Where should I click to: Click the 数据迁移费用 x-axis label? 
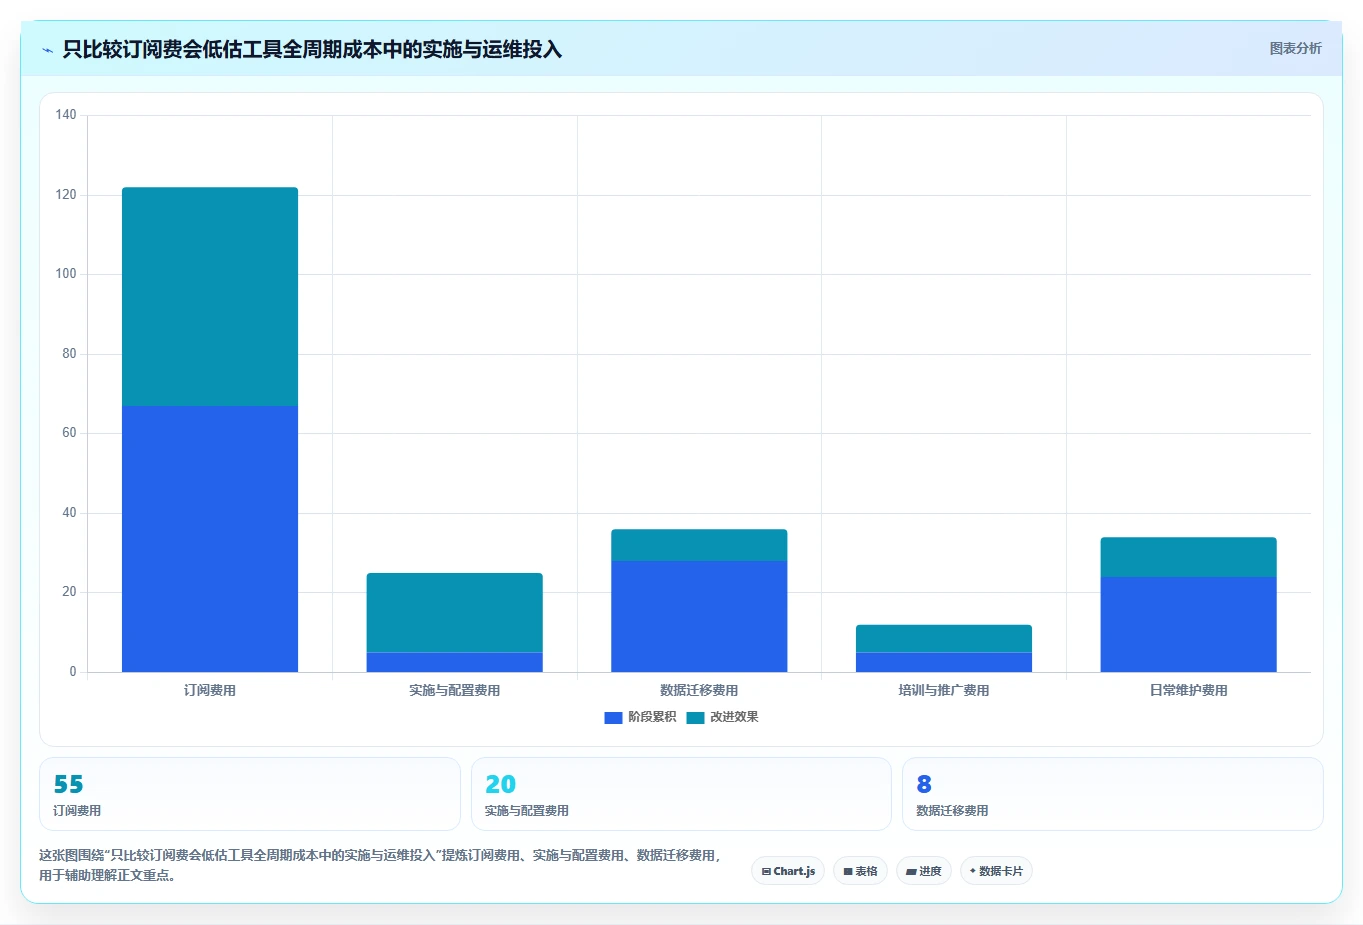pos(699,690)
